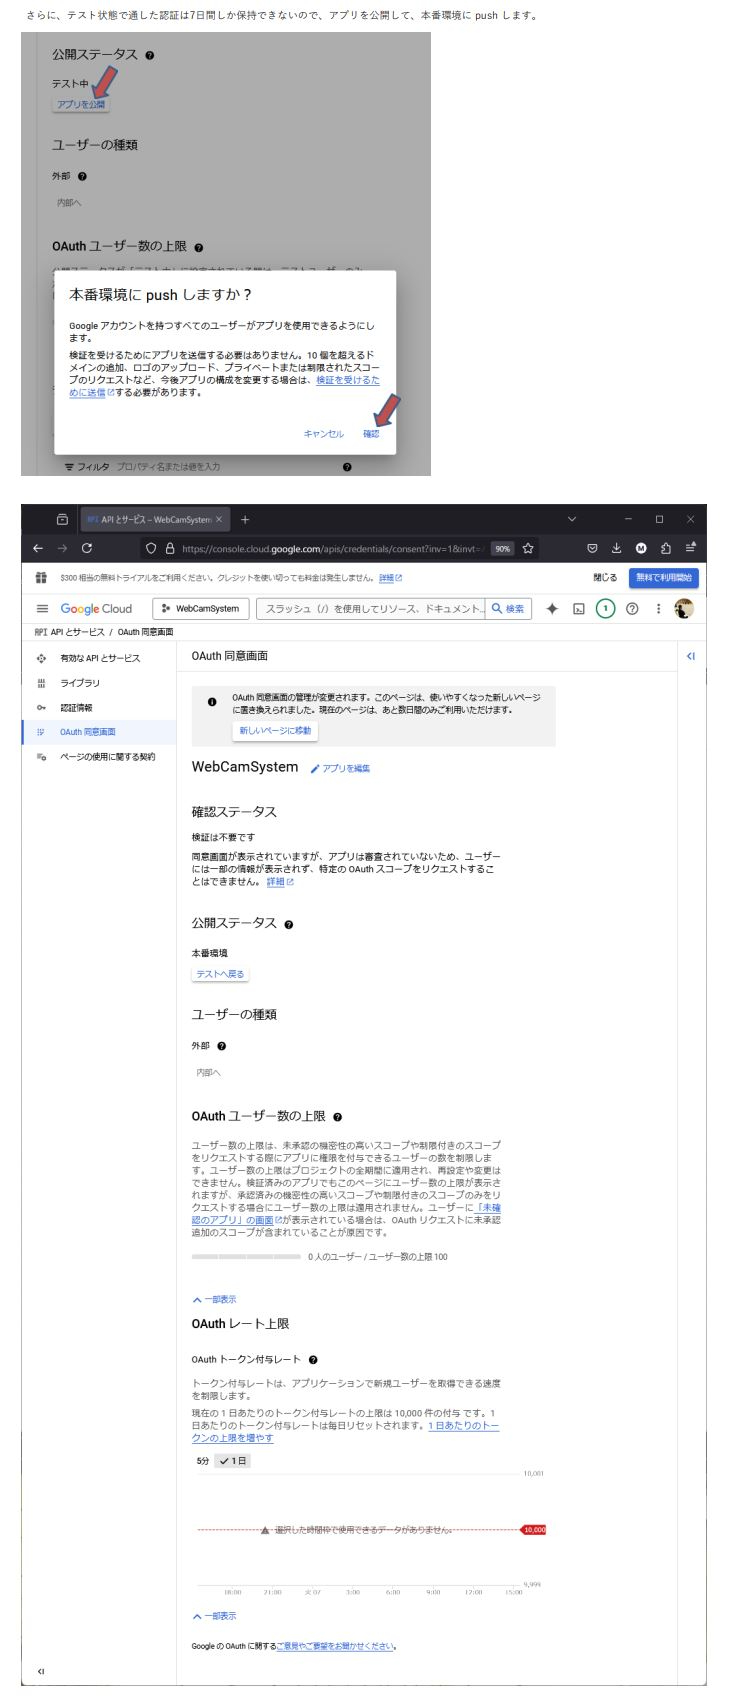Select the ライブラリ sidebar item
This screenshot has width=732, height=1700.
(99, 683)
